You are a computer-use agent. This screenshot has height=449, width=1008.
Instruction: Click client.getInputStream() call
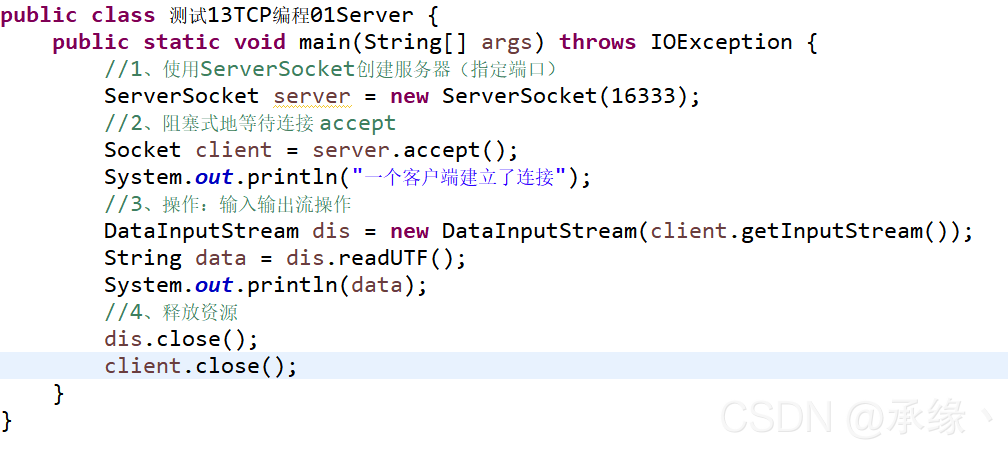click(x=798, y=232)
